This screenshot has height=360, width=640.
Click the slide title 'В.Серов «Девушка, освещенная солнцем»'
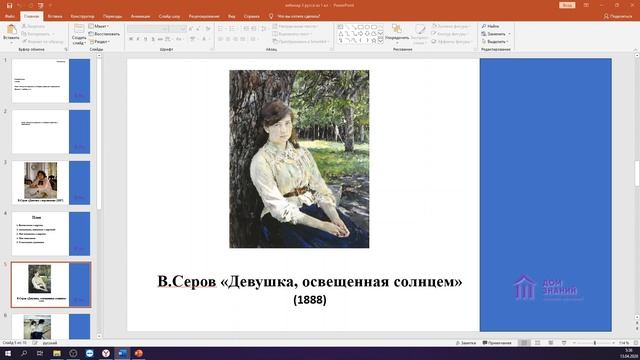point(310,281)
